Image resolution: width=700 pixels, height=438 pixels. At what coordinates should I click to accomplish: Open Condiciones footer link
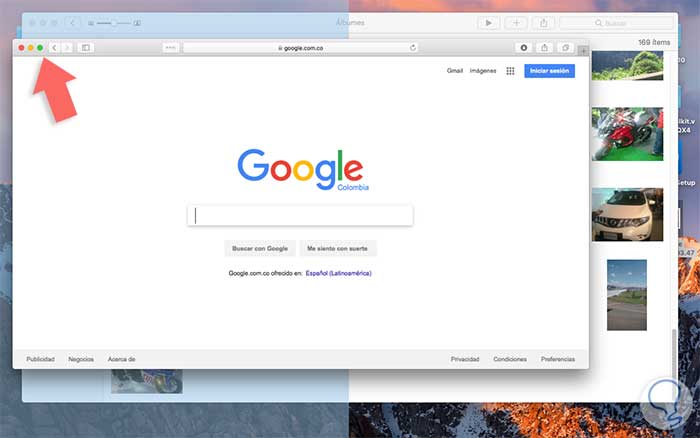(x=510, y=359)
